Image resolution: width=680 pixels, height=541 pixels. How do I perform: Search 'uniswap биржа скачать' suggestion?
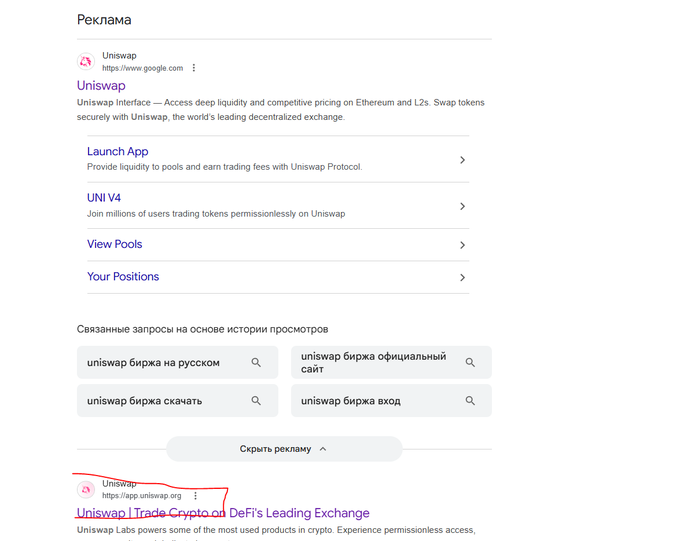click(x=177, y=400)
